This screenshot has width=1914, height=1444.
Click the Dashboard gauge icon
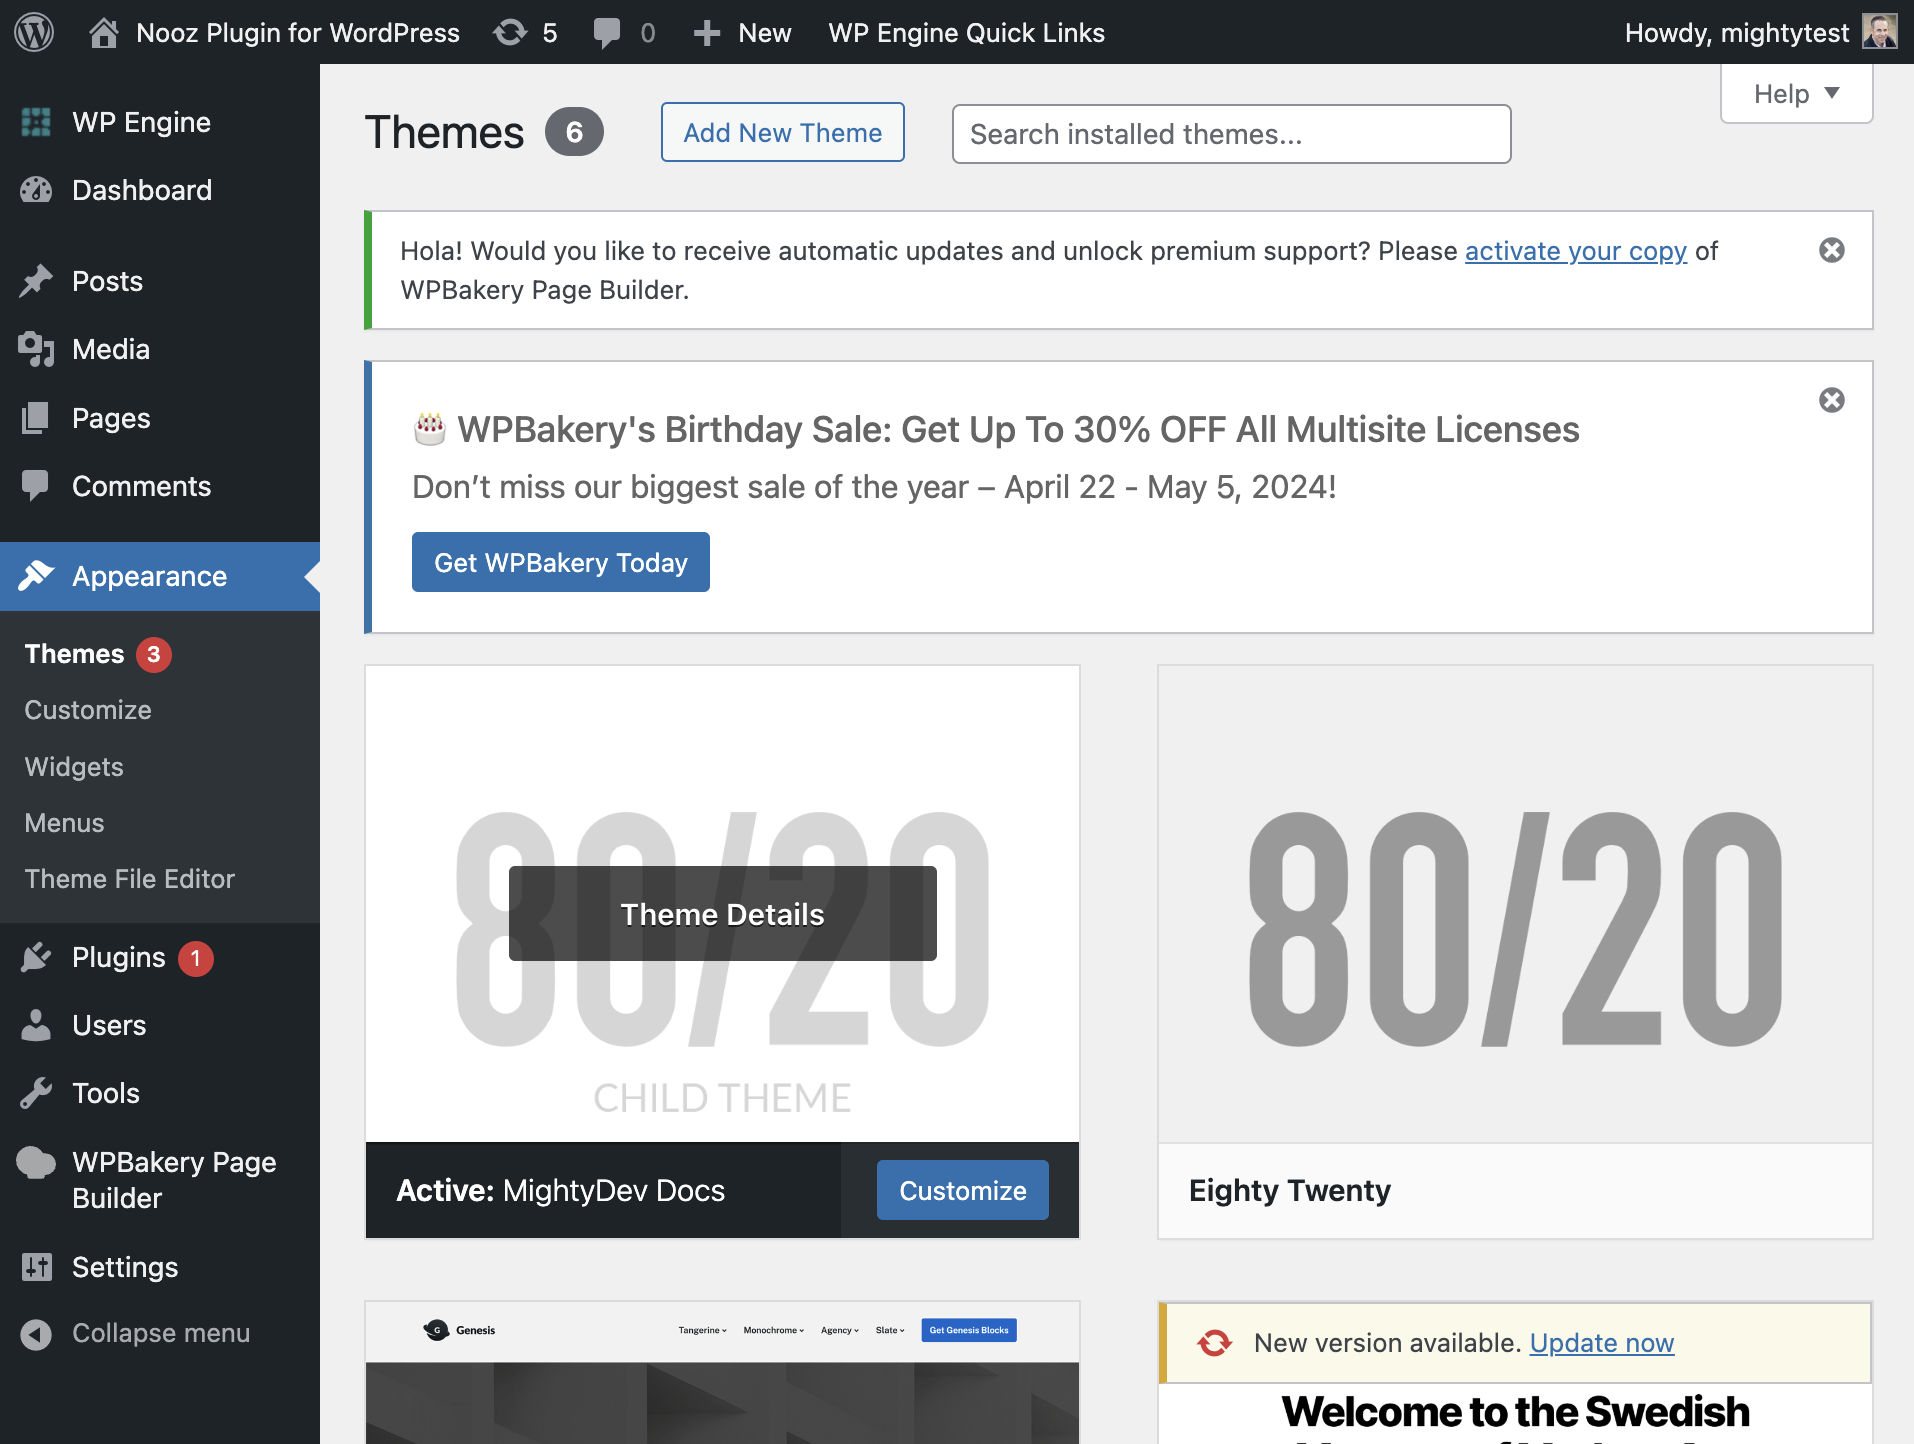point(36,190)
